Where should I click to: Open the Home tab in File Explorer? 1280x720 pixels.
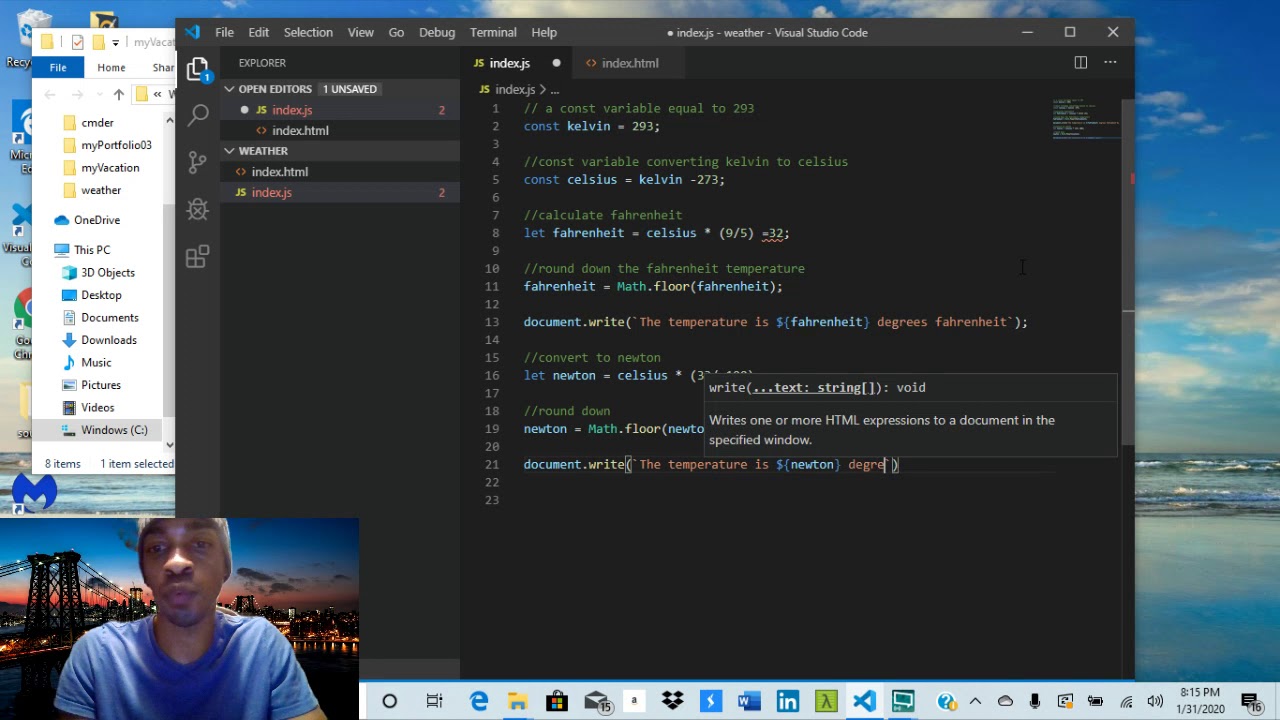pyautogui.click(x=111, y=67)
